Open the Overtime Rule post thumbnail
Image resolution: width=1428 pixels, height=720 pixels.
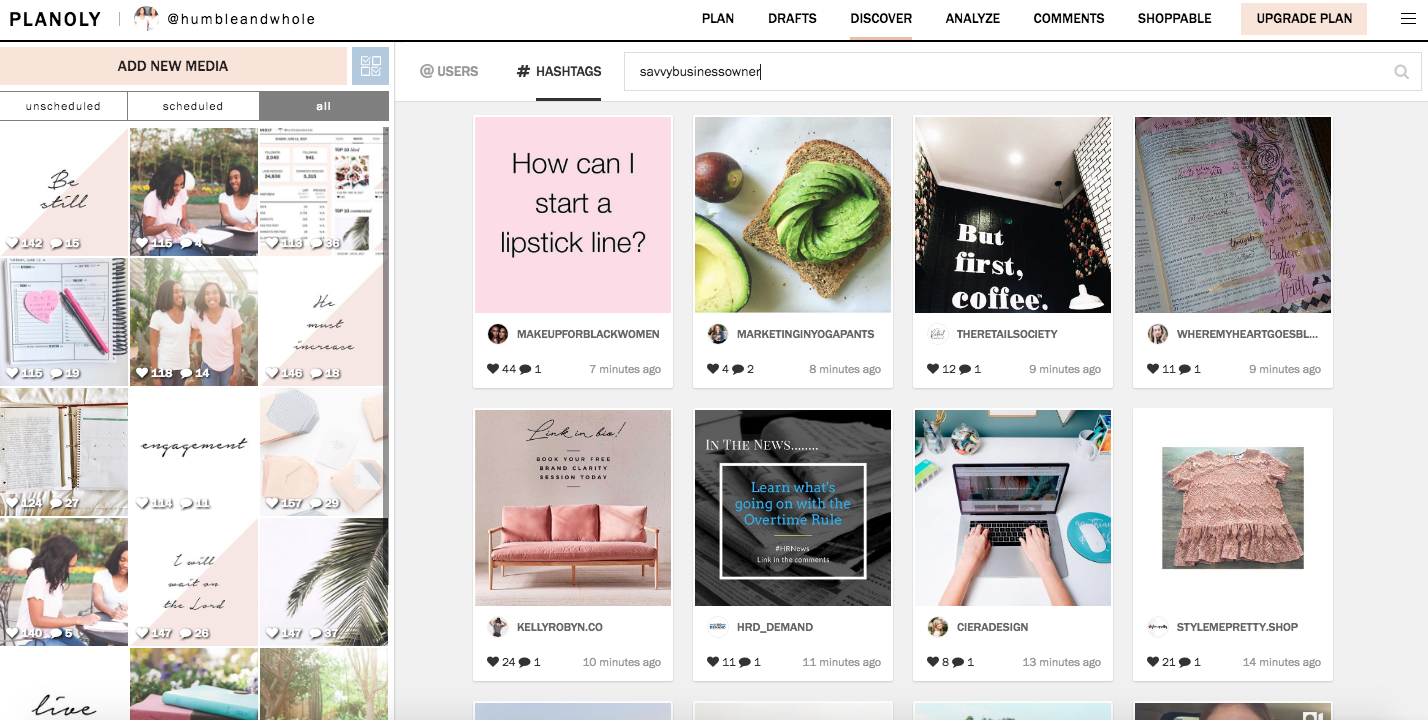pyautogui.click(x=793, y=508)
